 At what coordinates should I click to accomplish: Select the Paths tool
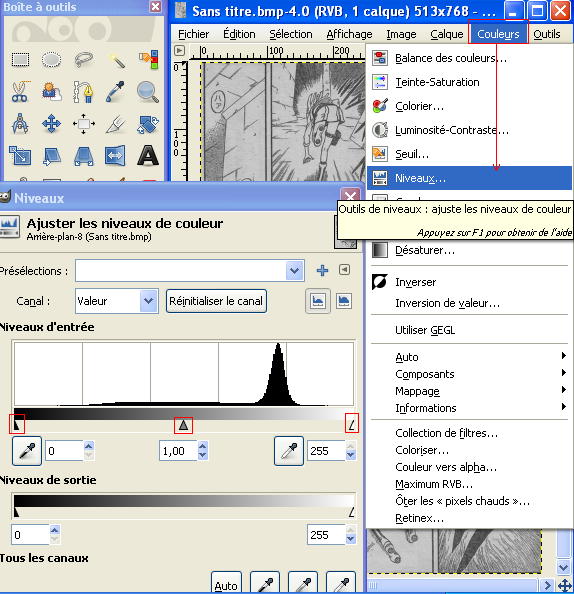[x=83, y=92]
